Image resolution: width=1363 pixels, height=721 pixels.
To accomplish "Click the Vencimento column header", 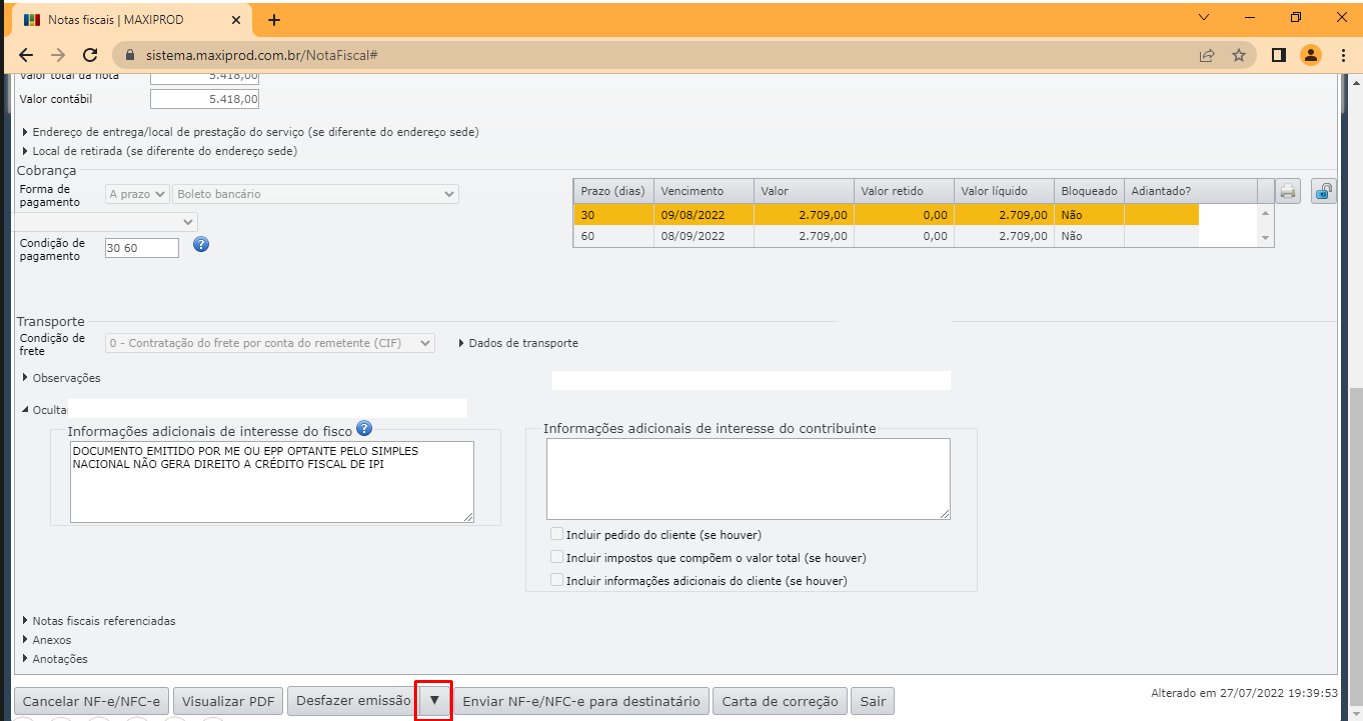I will coord(703,191).
